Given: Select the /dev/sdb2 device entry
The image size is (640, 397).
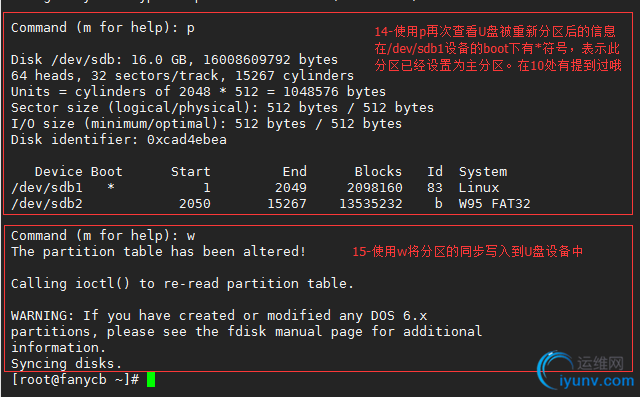Looking at the screenshot, I should click(47, 204).
